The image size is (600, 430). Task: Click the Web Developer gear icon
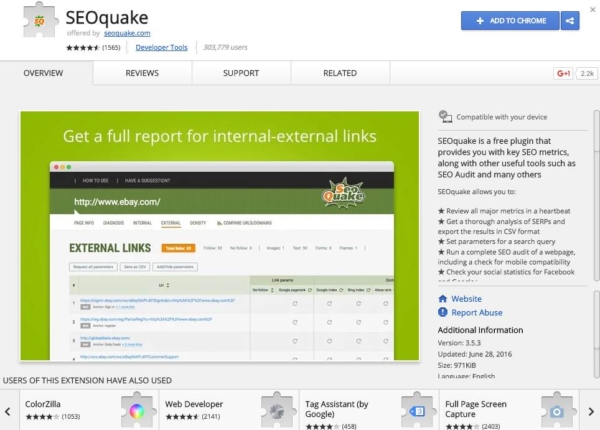coord(277,410)
